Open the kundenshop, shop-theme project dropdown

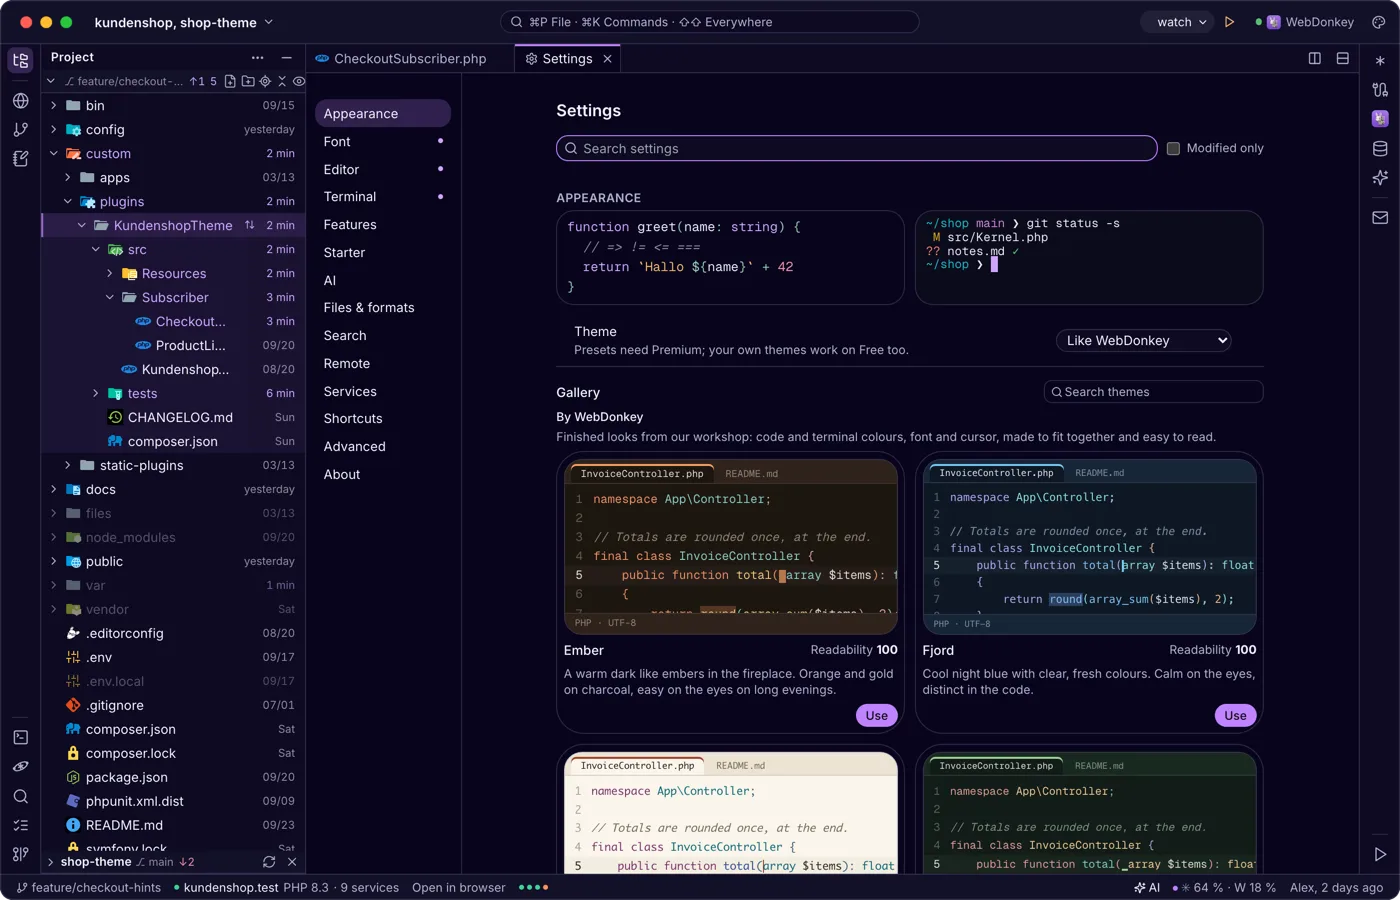184,22
